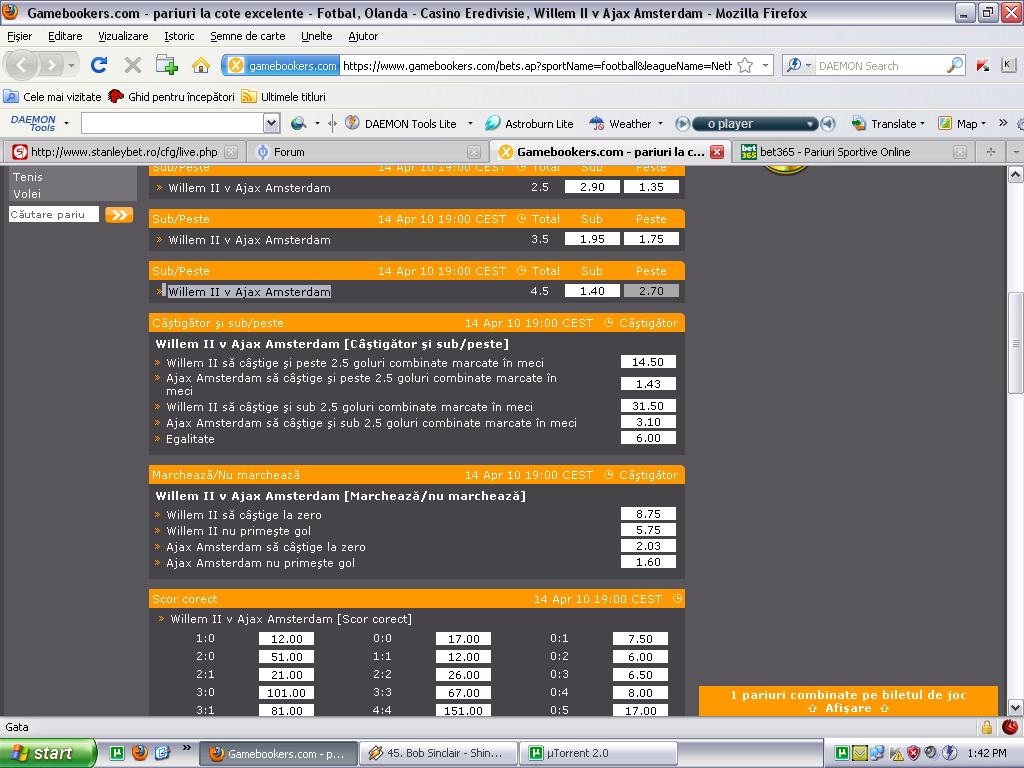Switch to the stanleybet.ro live tab
Viewport: 1024px width, 768px height.
(x=124, y=152)
